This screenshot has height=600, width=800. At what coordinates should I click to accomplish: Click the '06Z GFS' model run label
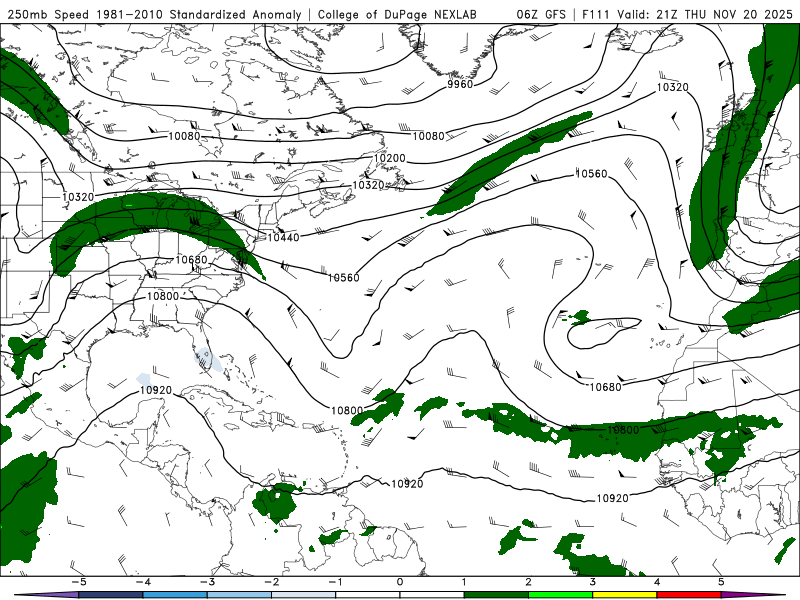tap(541, 14)
